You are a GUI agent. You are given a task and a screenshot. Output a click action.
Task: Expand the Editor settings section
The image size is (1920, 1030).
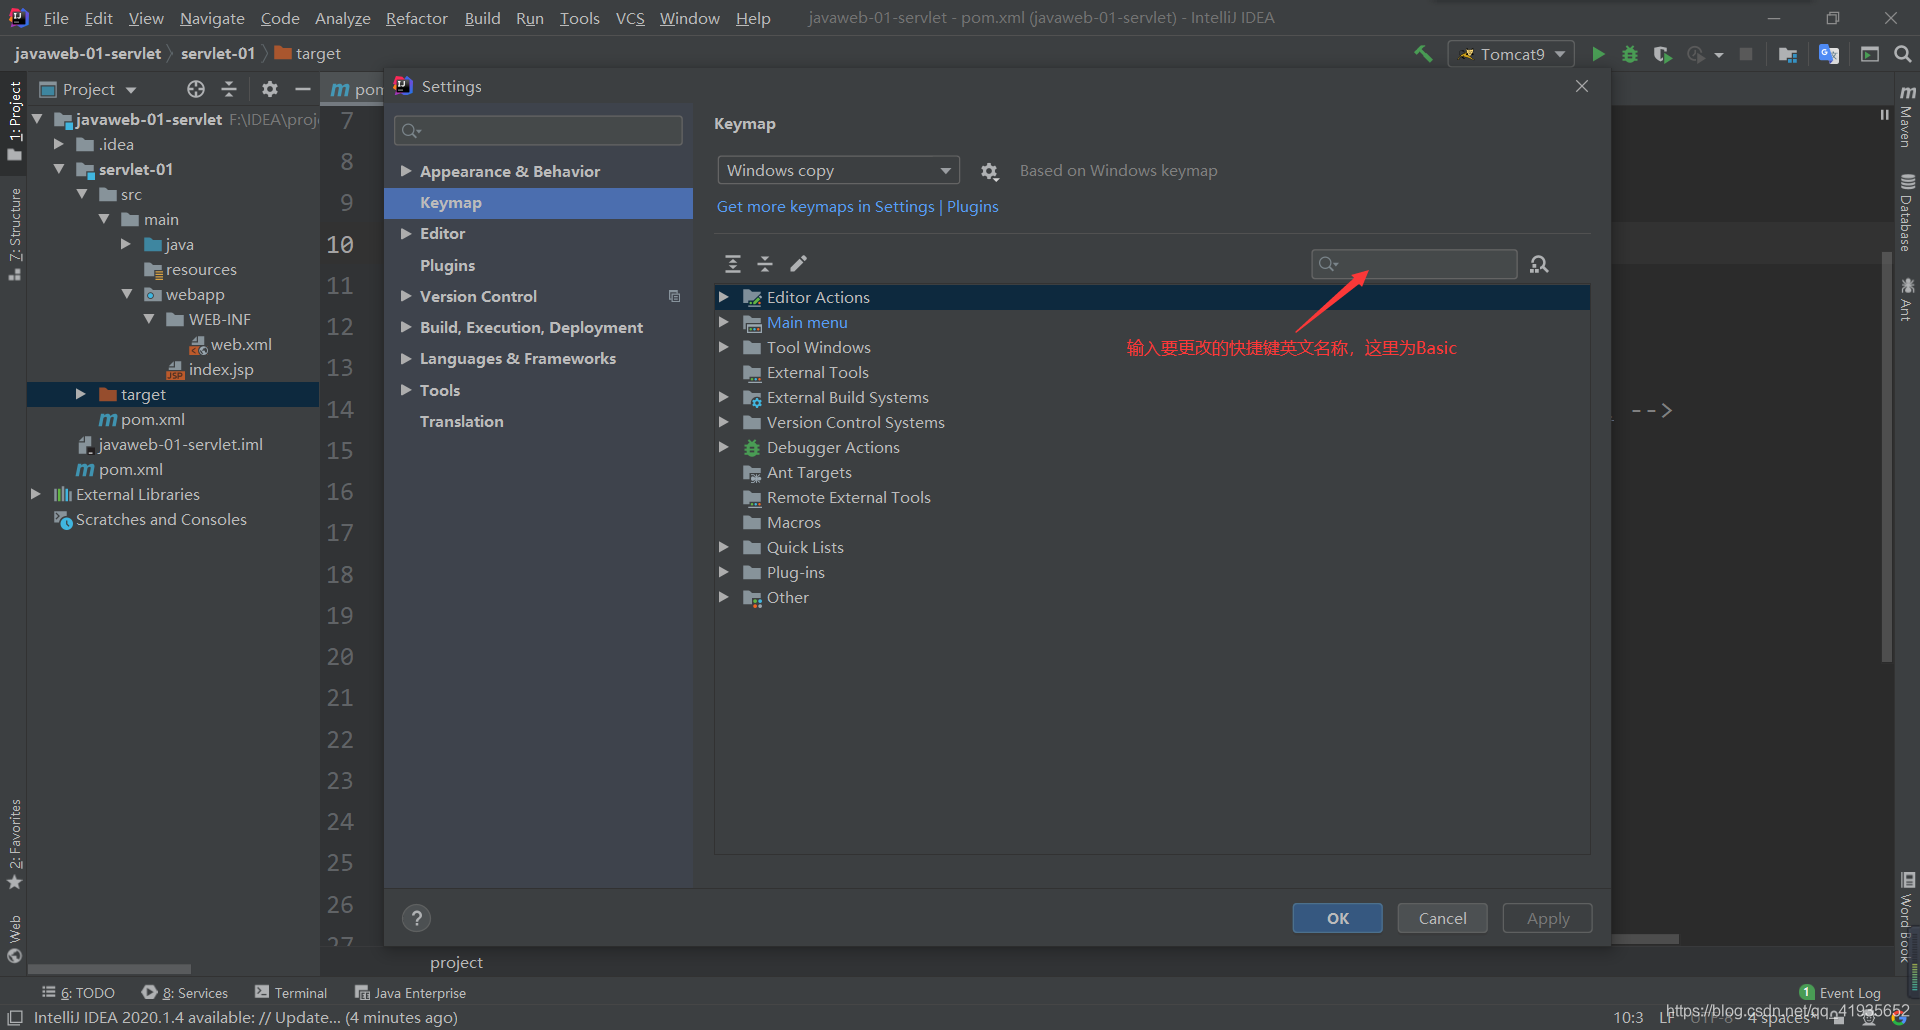pyautogui.click(x=406, y=233)
